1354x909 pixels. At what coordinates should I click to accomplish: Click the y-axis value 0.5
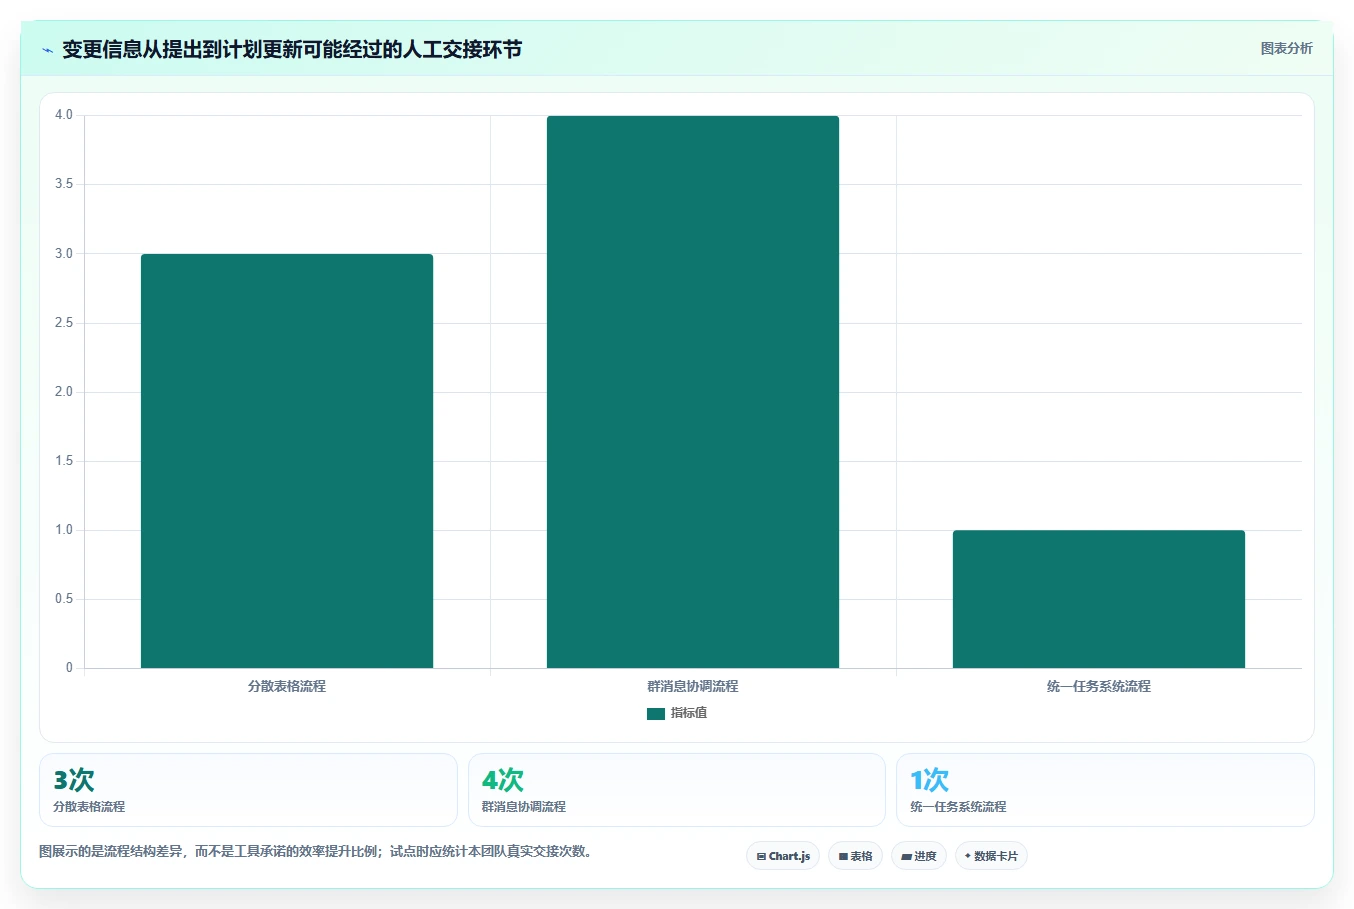click(x=64, y=599)
